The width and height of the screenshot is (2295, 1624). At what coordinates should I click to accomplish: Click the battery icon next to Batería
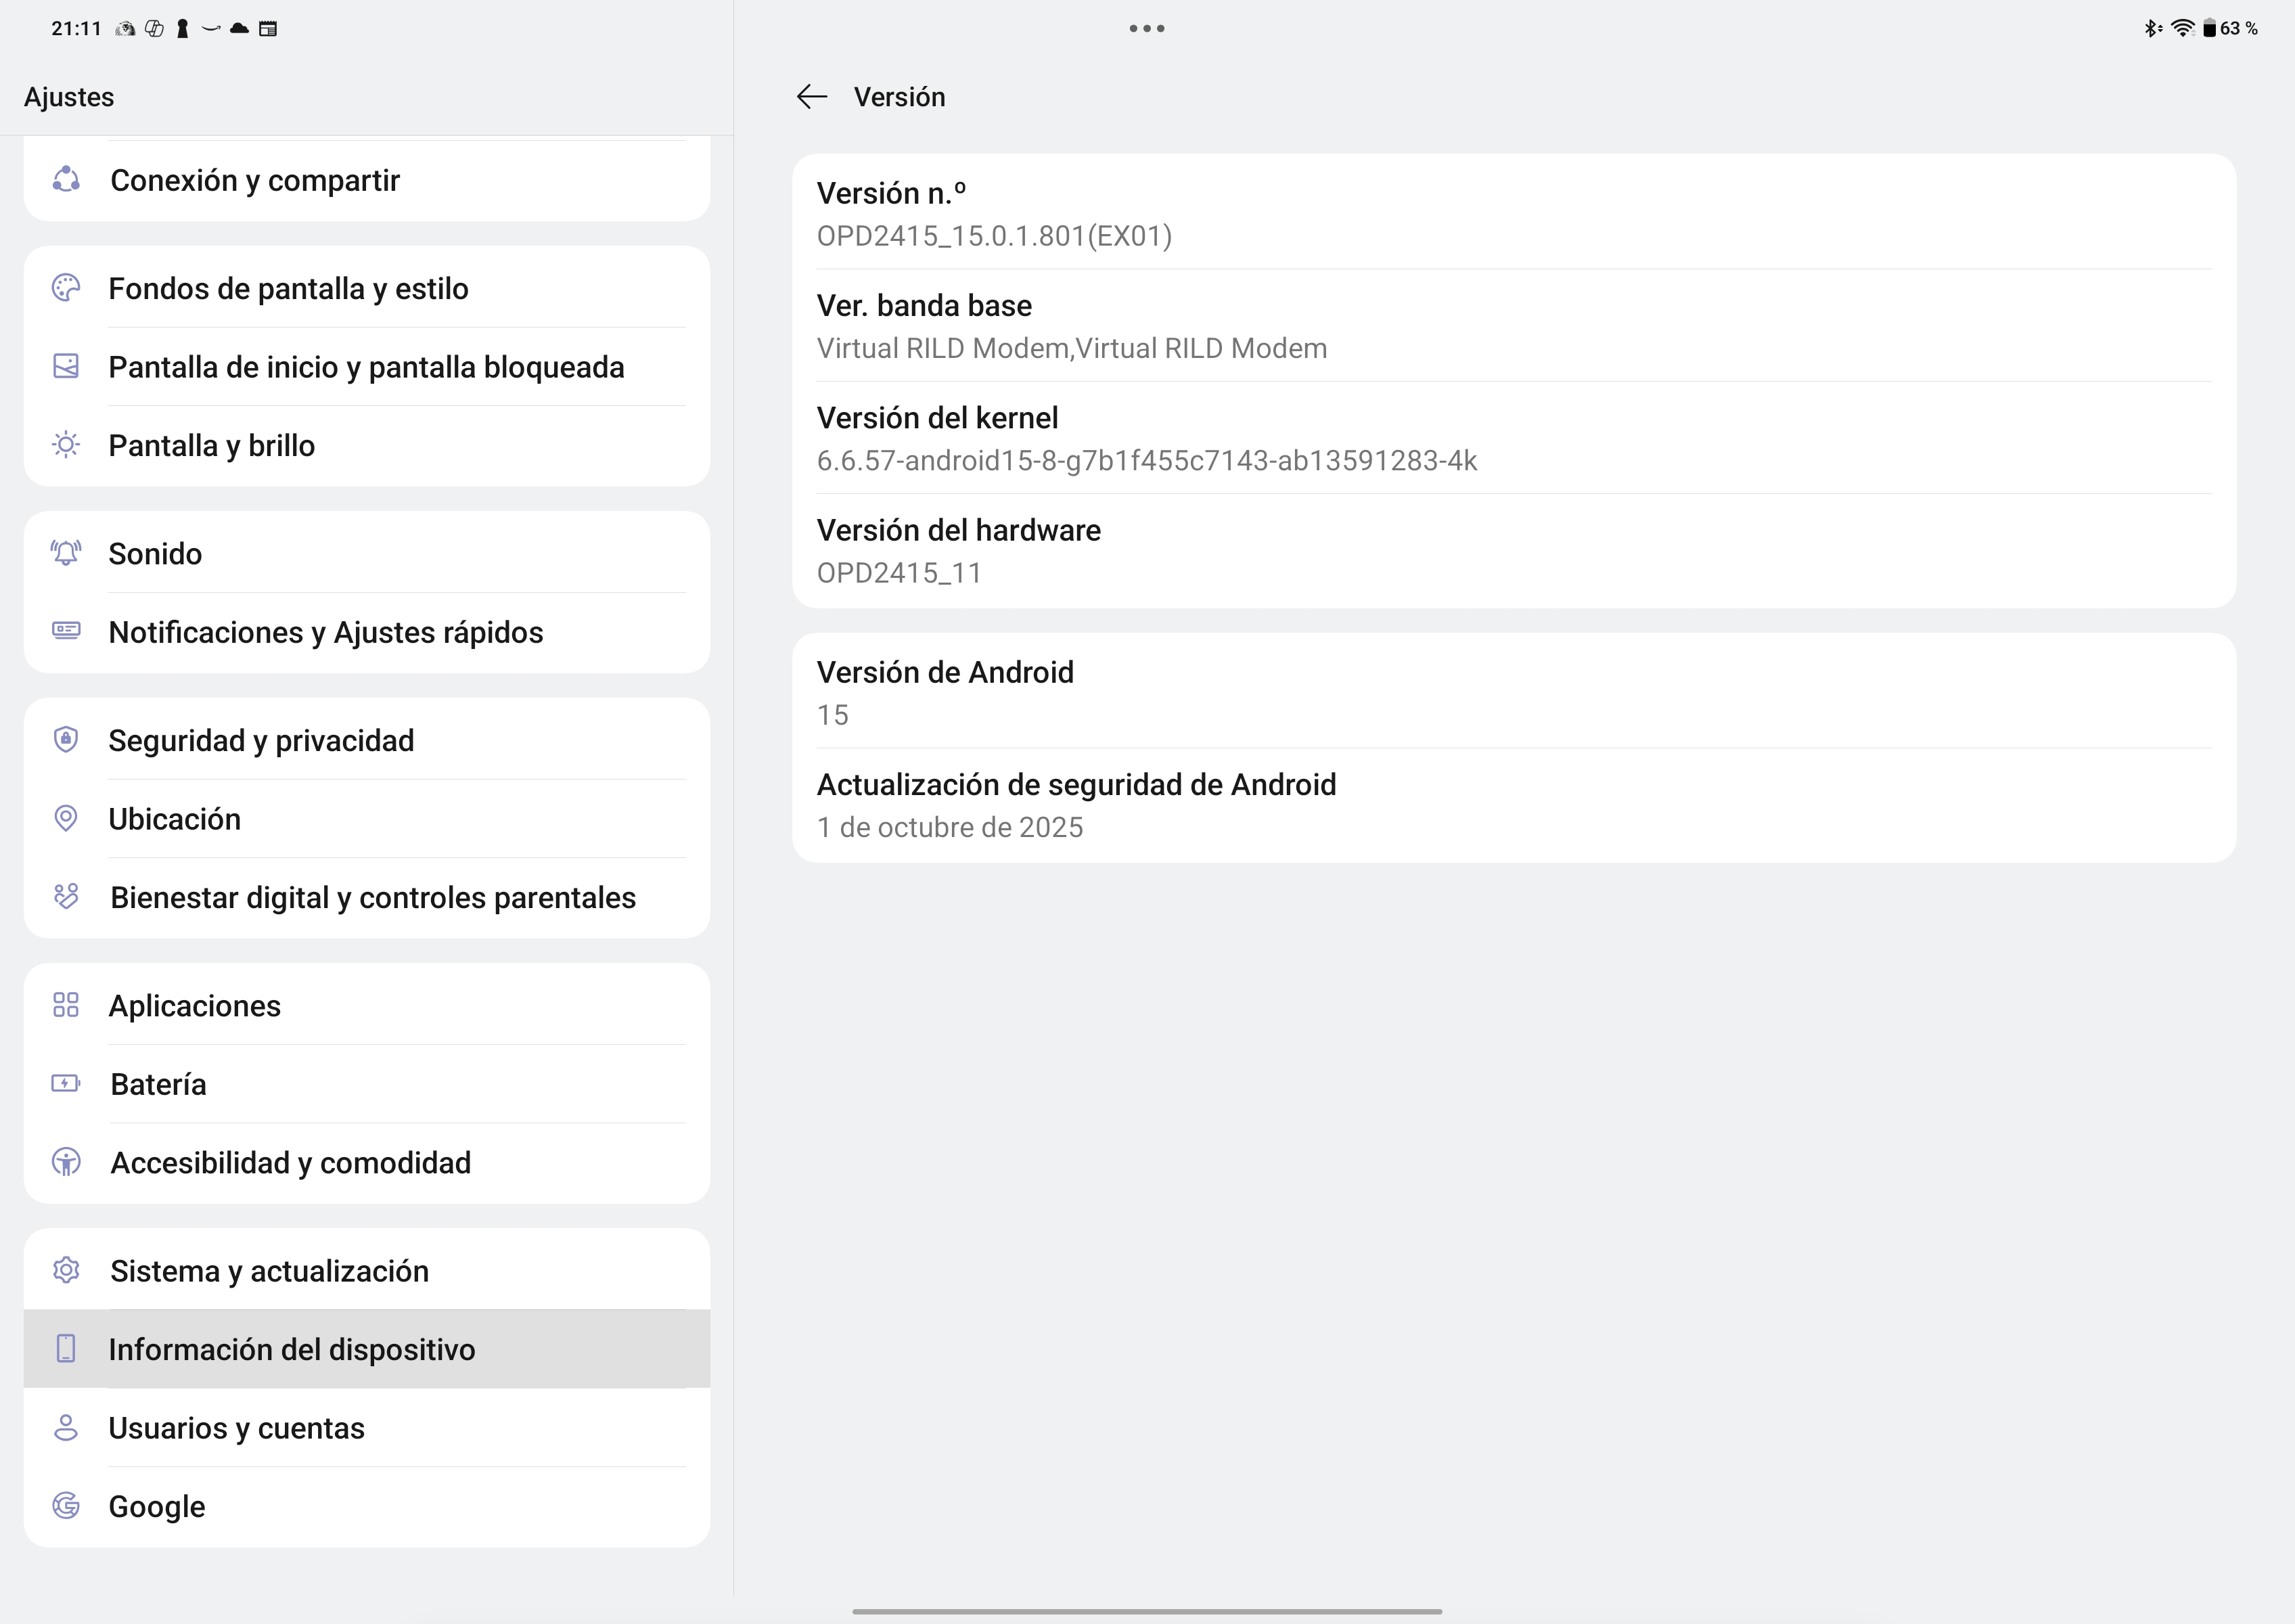[x=66, y=1083]
